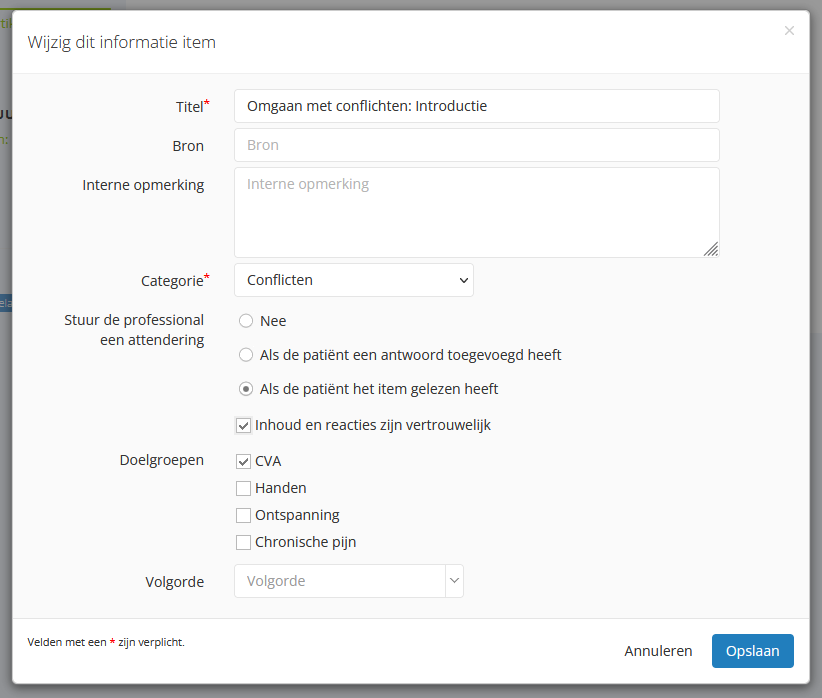
Task: Enable the Handen doelgroep checkbox
Action: (244, 489)
